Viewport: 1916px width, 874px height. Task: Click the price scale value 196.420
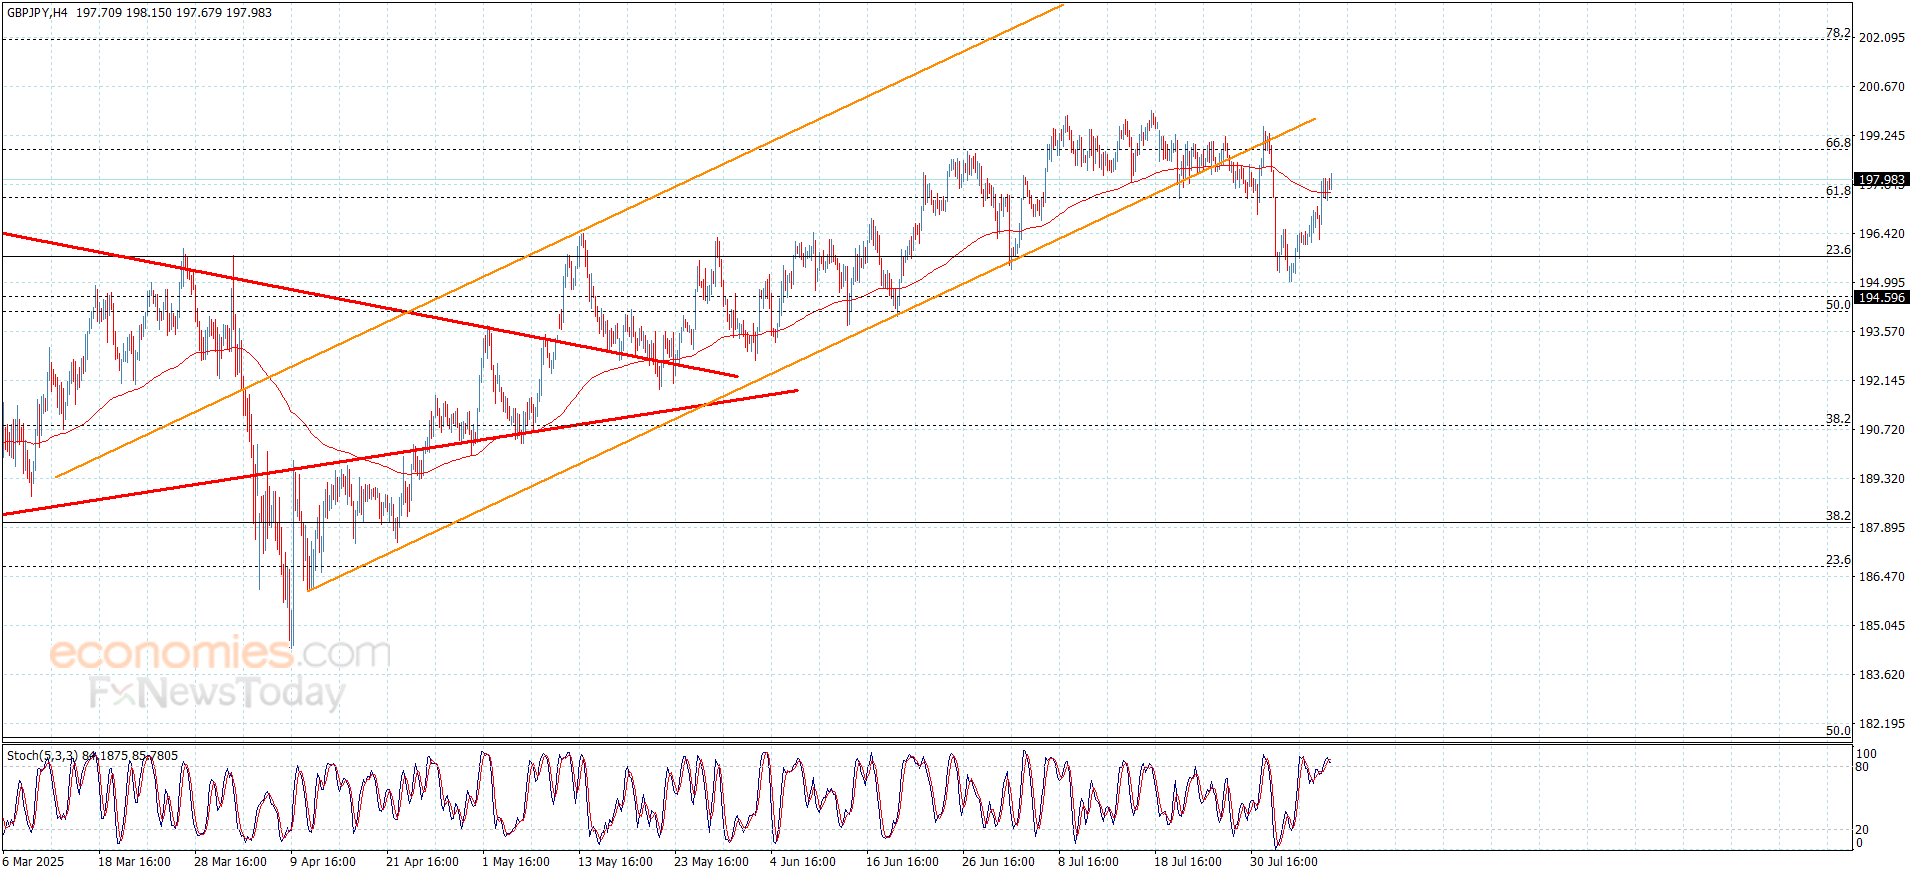(x=1881, y=234)
